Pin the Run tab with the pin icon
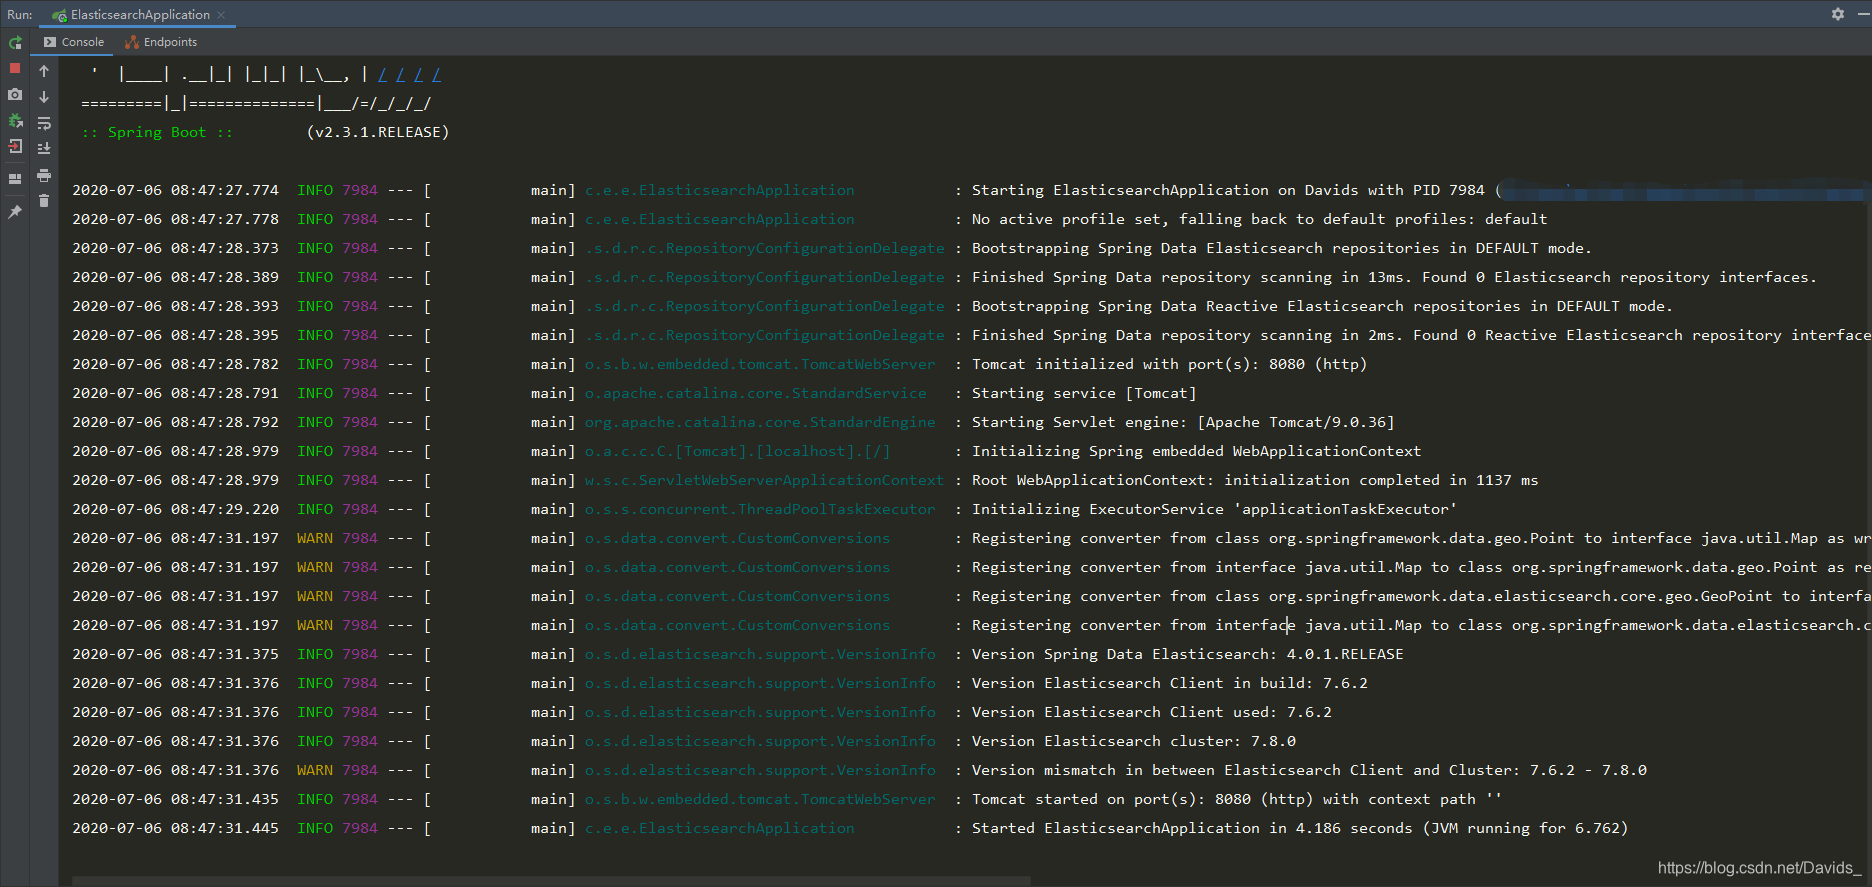 [x=15, y=212]
